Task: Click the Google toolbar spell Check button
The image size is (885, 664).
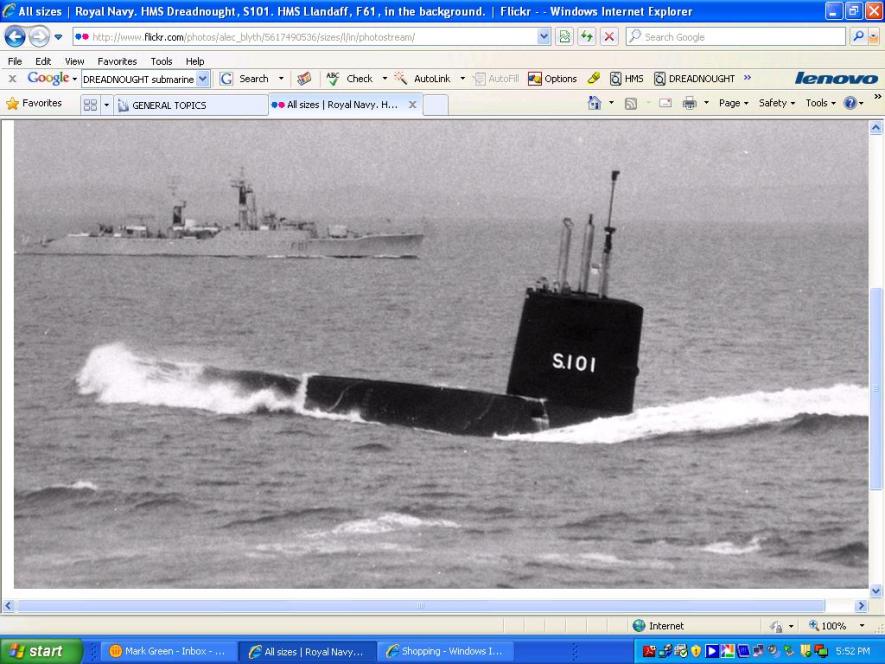Action: pos(350,79)
